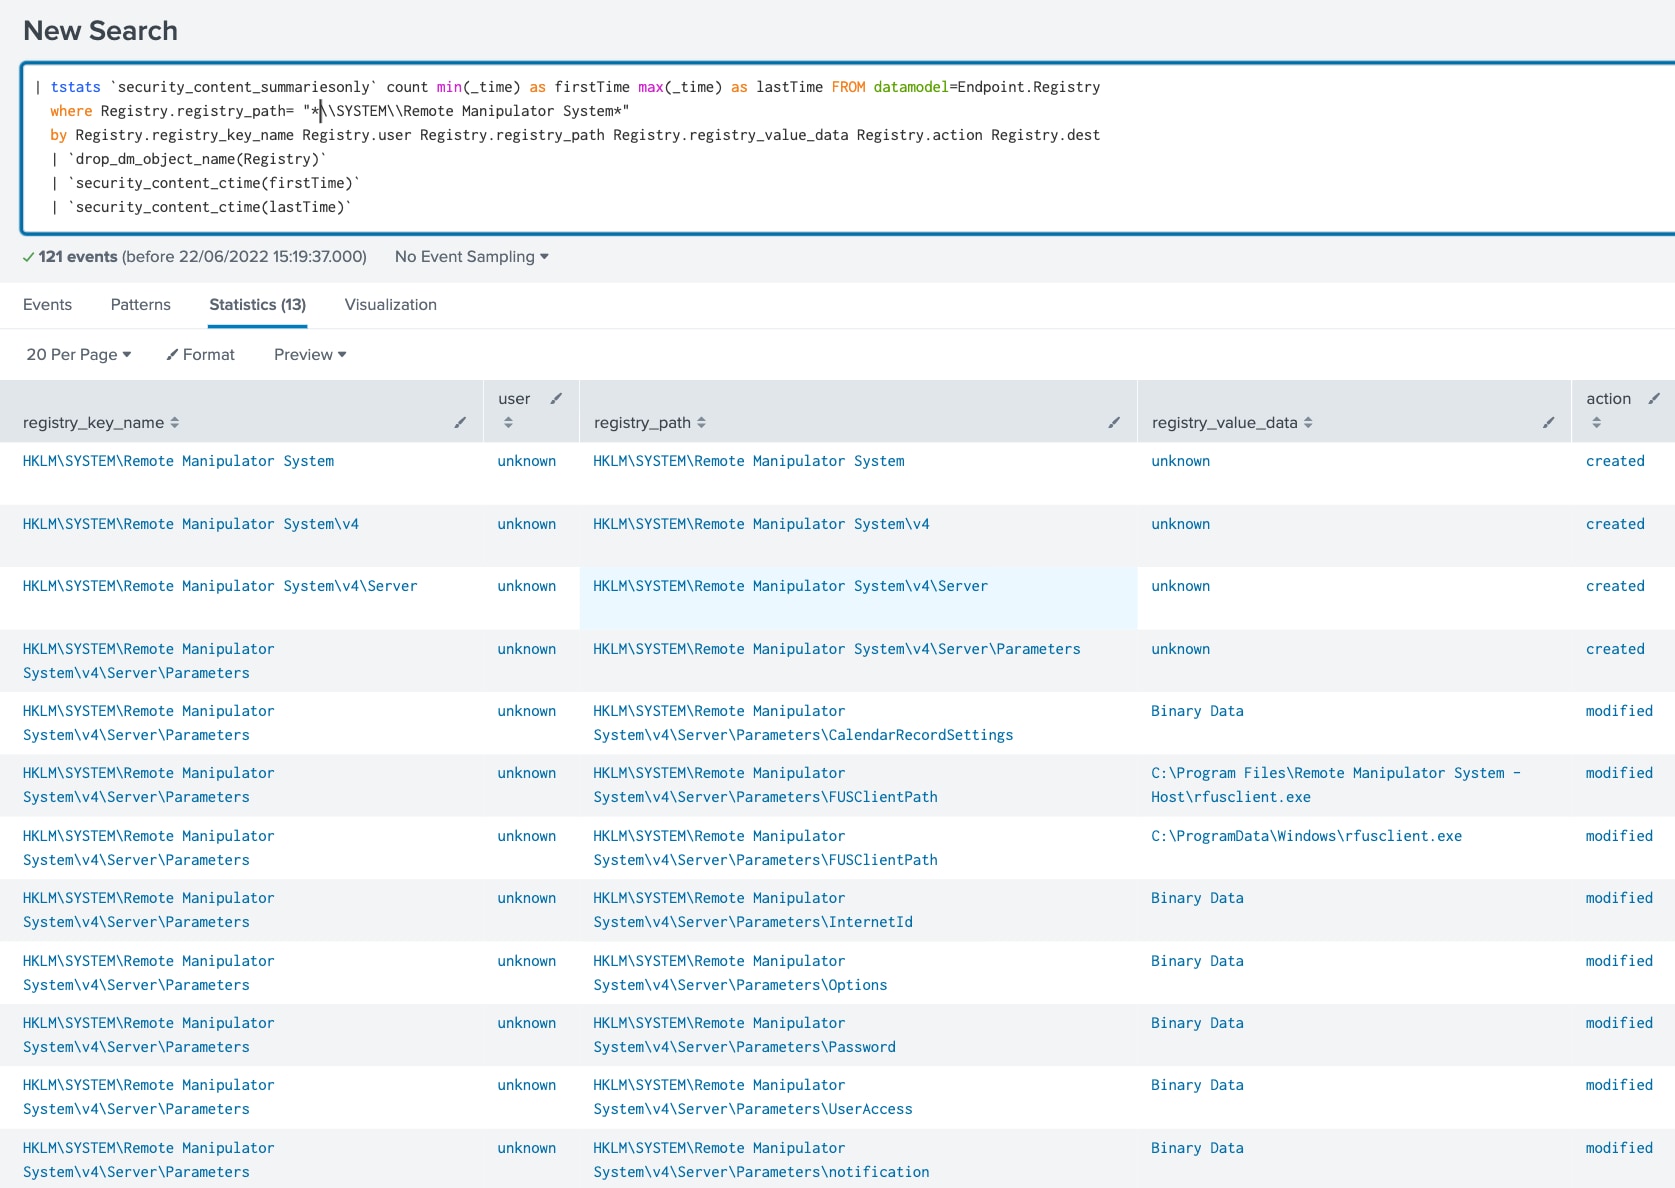
Task: Sort the registry_path column
Action: pyautogui.click(x=701, y=423)
